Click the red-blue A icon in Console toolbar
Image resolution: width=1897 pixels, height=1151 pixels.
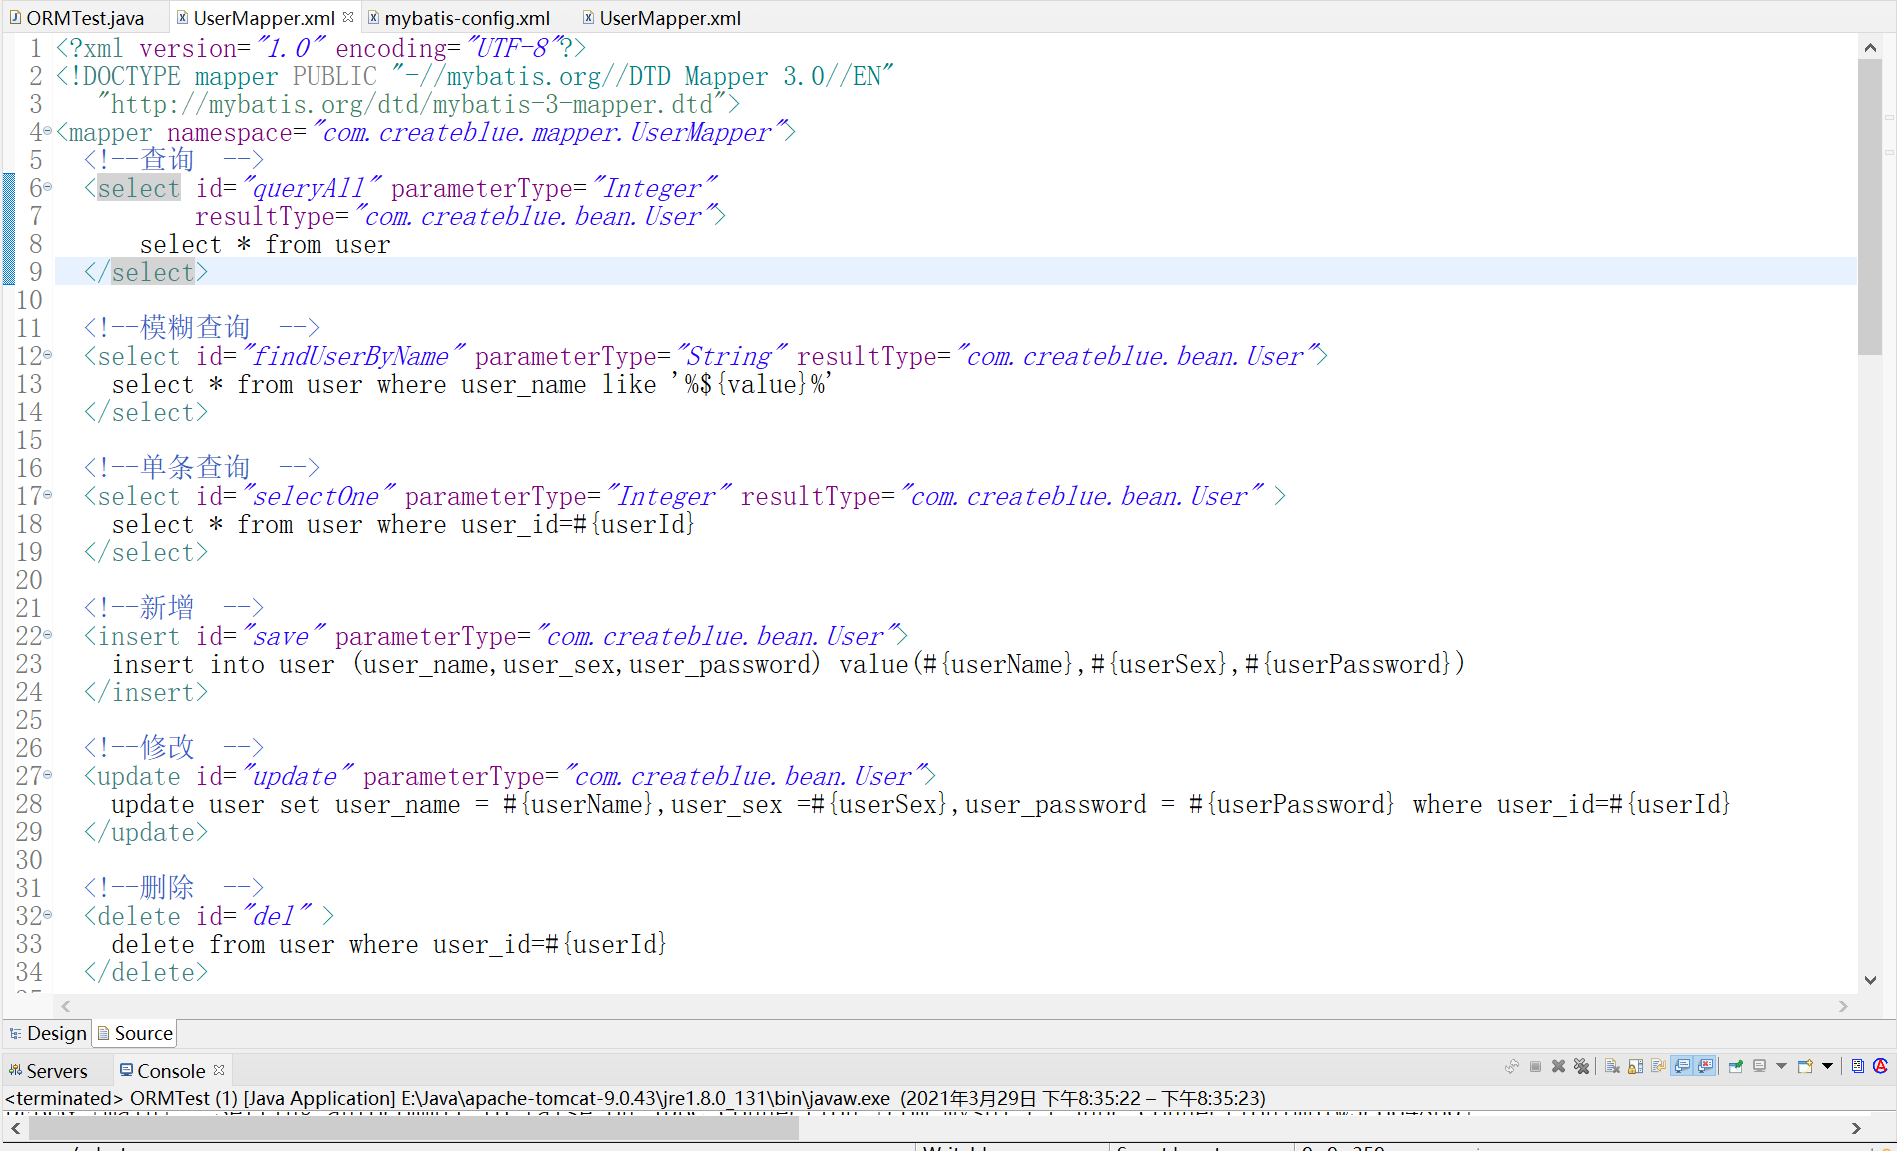click(x=1880, y=1066)
